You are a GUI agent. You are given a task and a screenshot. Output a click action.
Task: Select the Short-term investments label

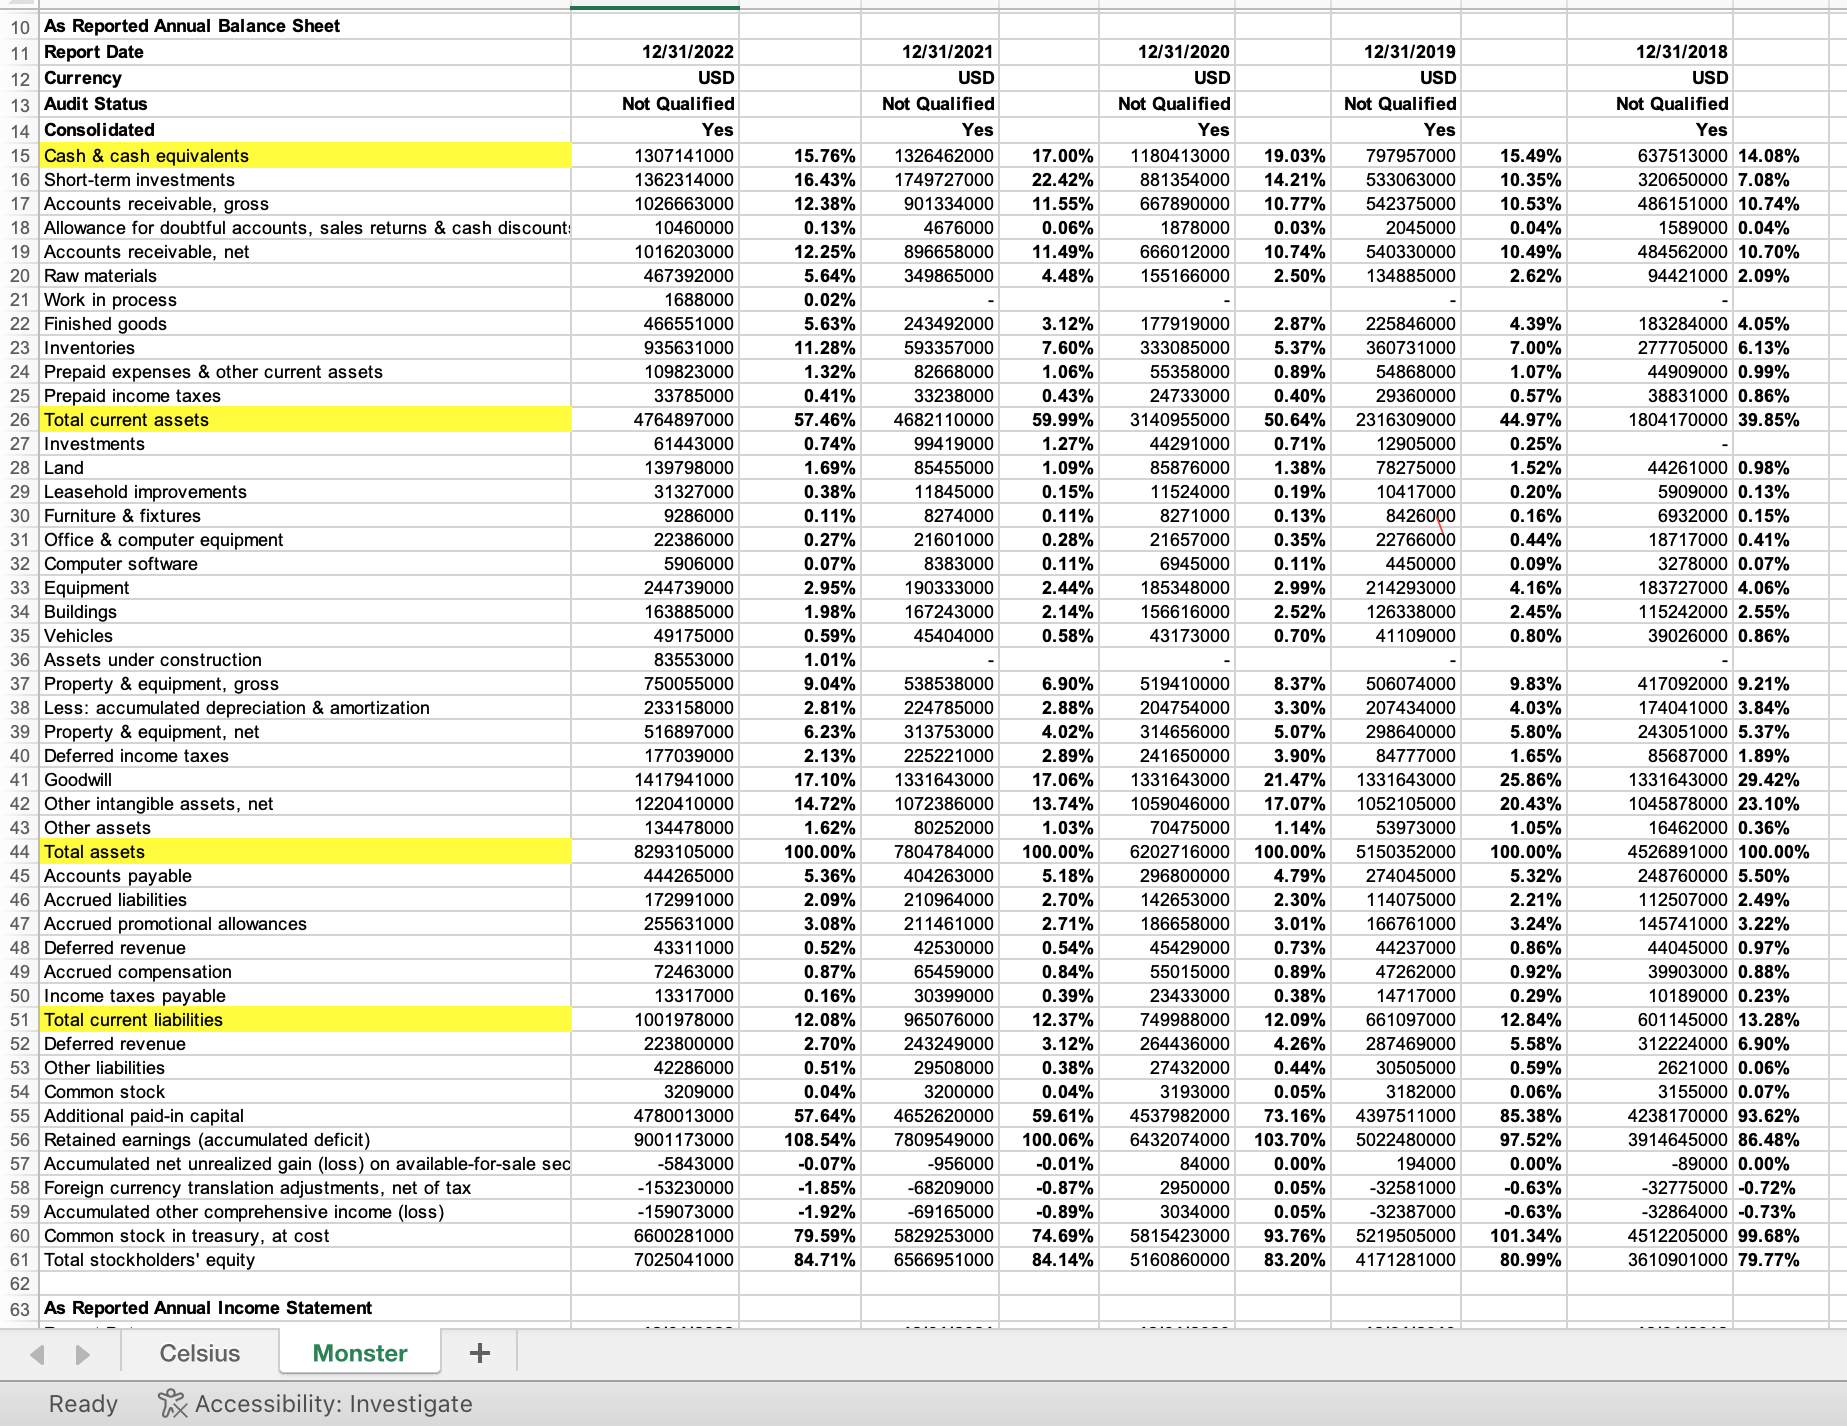tap(306, 180)
